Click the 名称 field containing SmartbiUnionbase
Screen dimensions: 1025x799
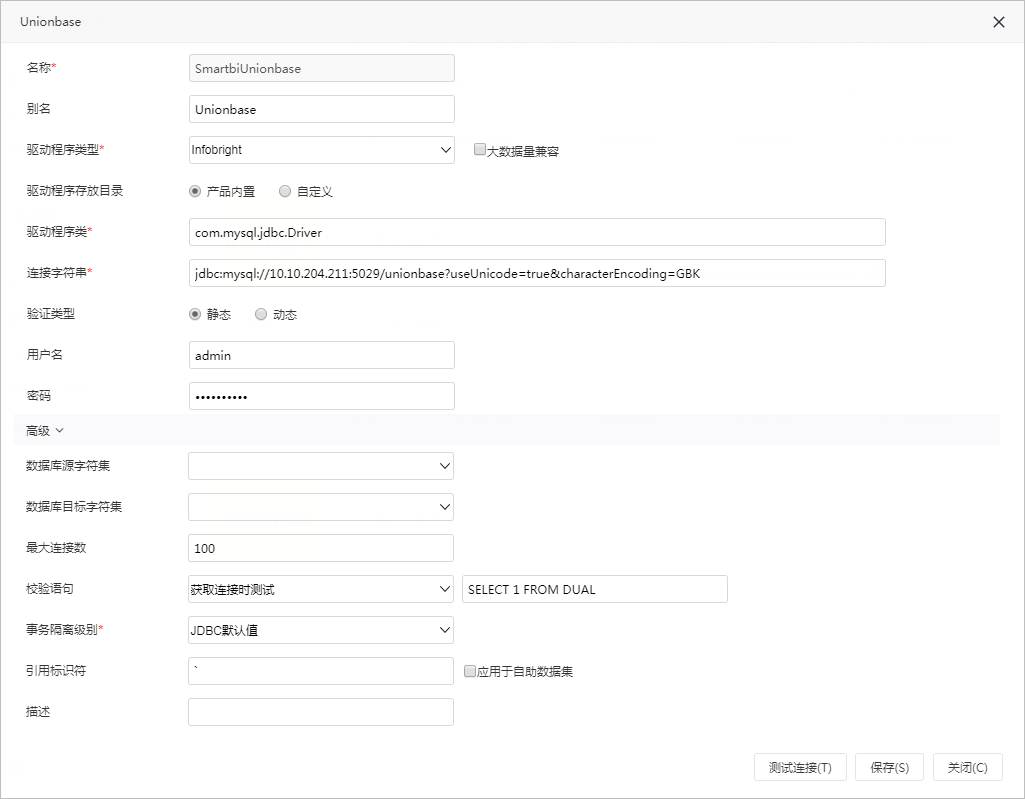(322, 68)
